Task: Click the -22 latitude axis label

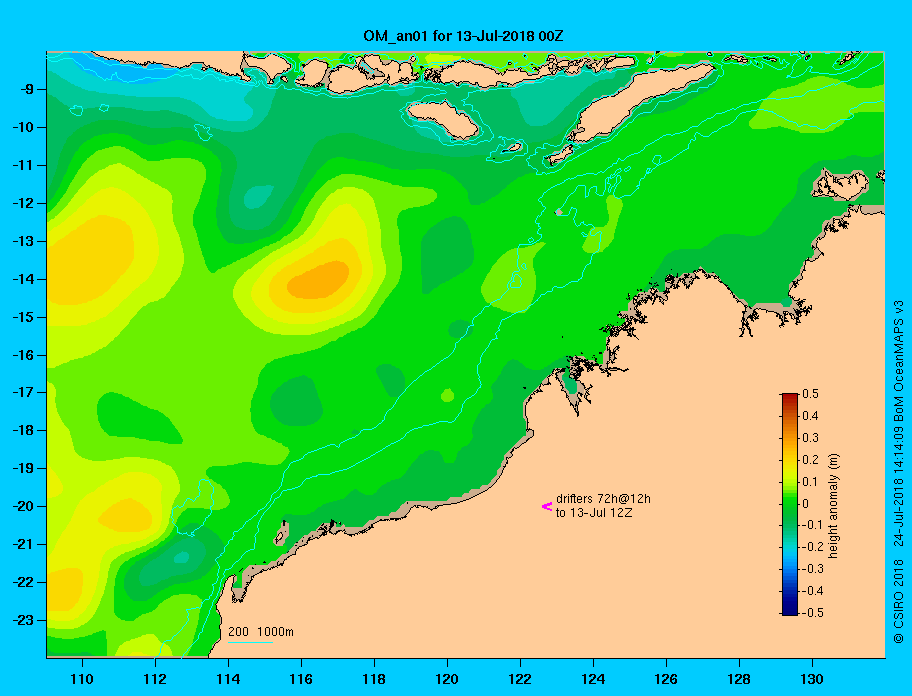Action: click(x=23, y=582)
